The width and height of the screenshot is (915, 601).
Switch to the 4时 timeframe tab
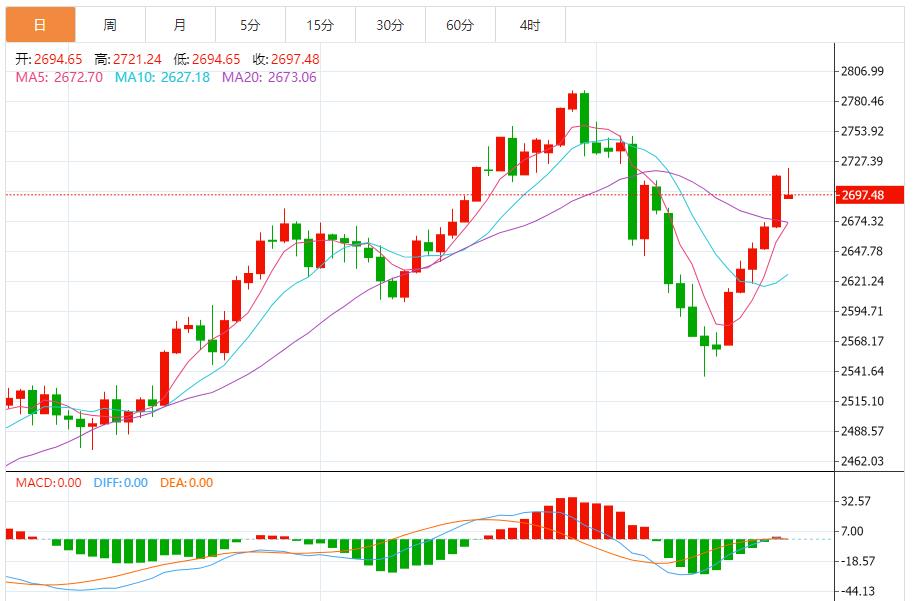coord(529,25)
